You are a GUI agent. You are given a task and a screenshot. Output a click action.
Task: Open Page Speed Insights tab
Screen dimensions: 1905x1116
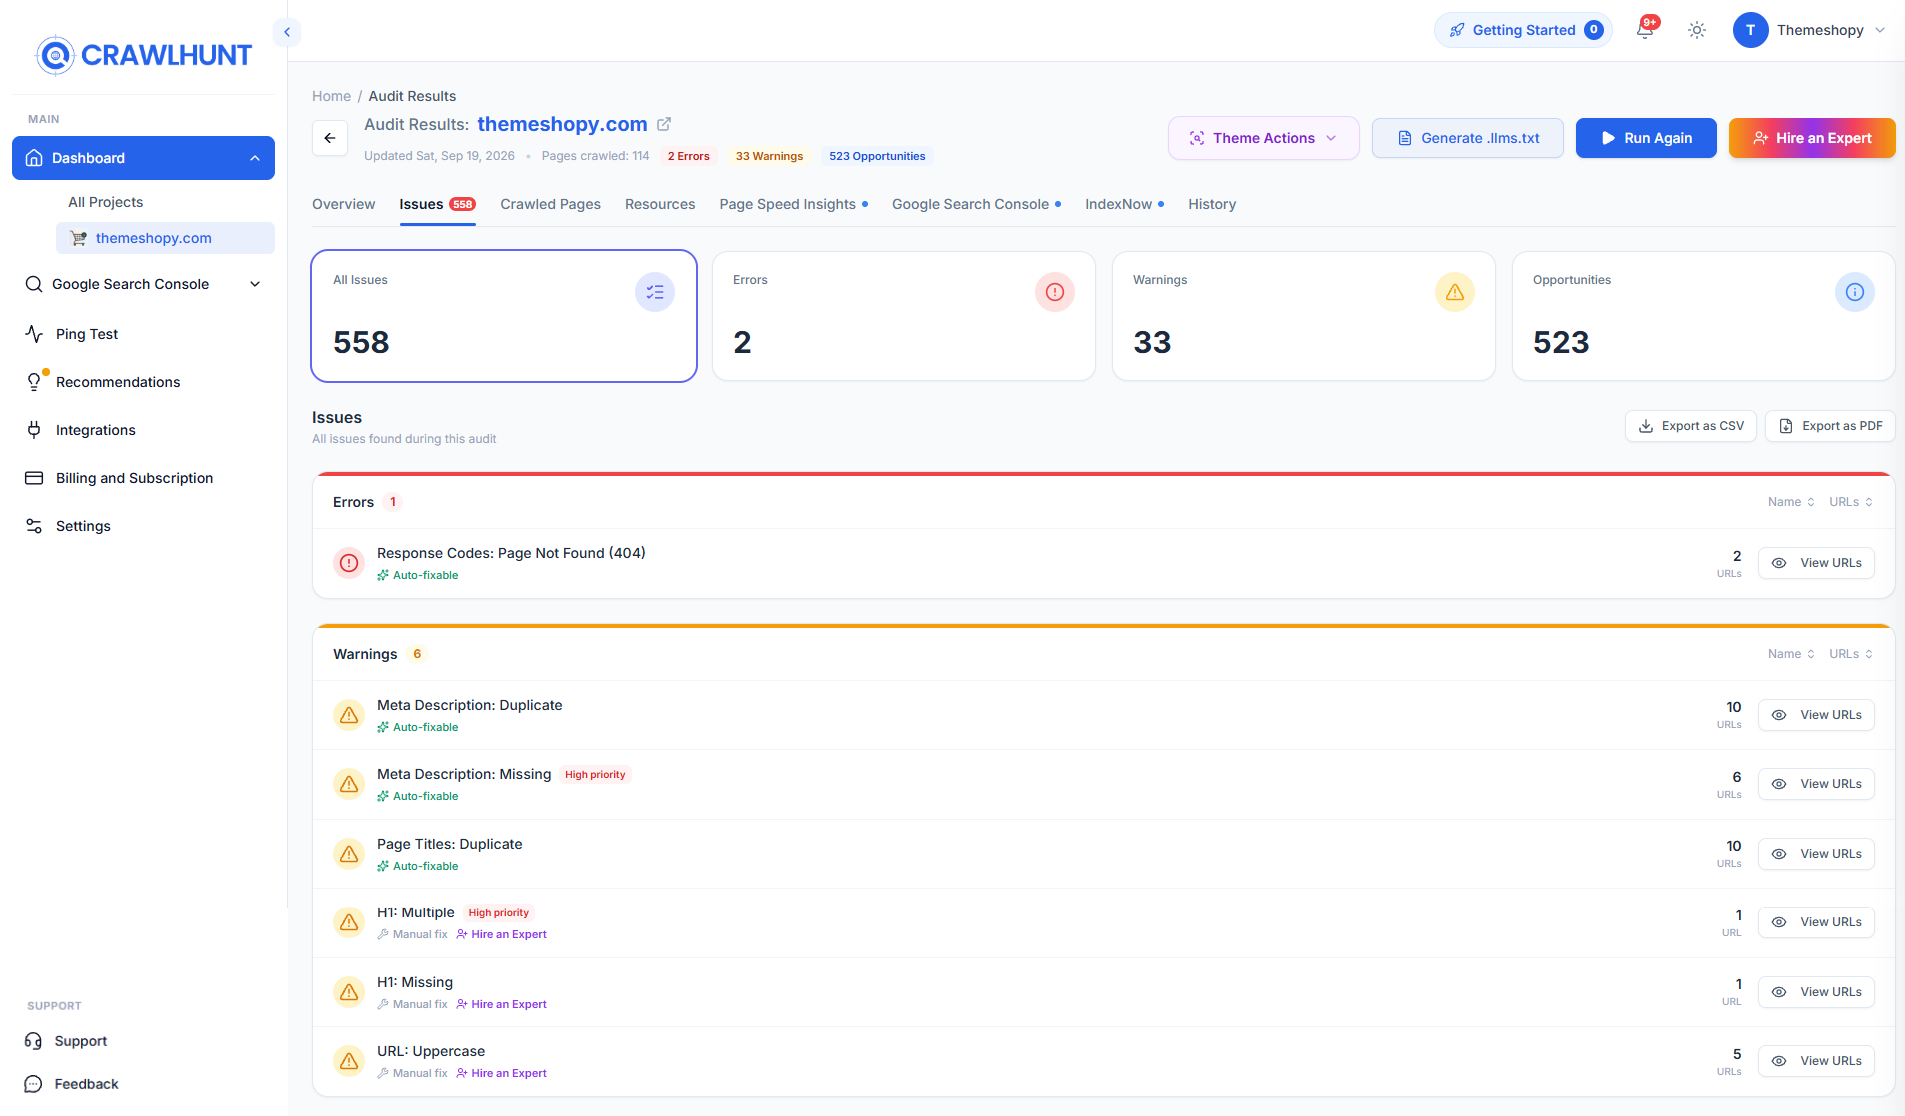click(x=793, y=204)
